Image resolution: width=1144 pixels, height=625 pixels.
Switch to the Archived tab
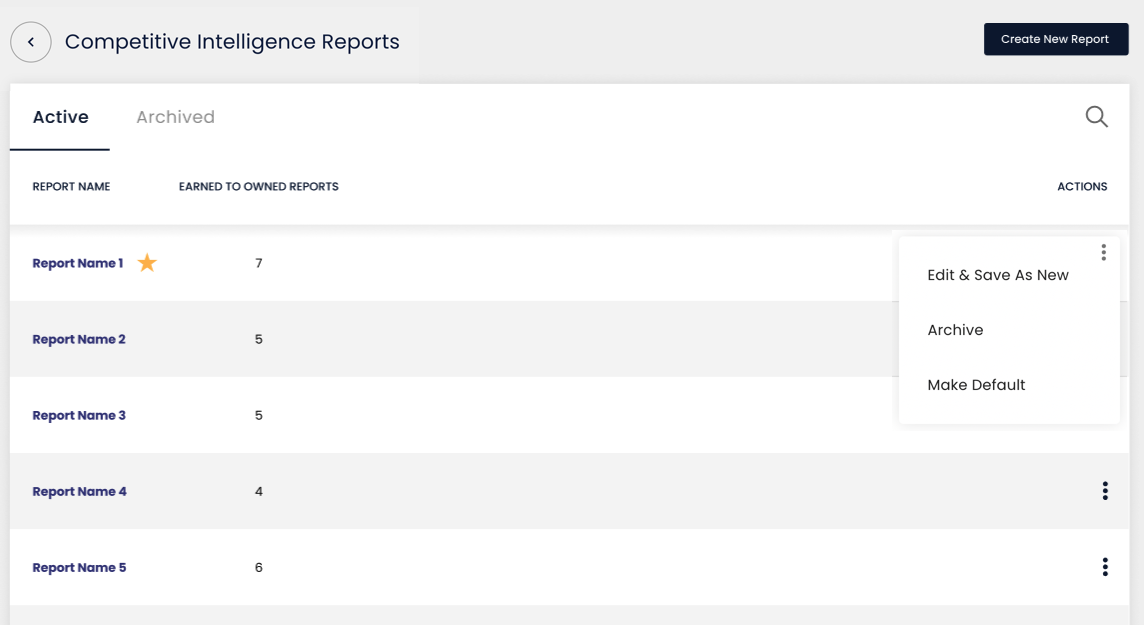click(x=175, y=116)
